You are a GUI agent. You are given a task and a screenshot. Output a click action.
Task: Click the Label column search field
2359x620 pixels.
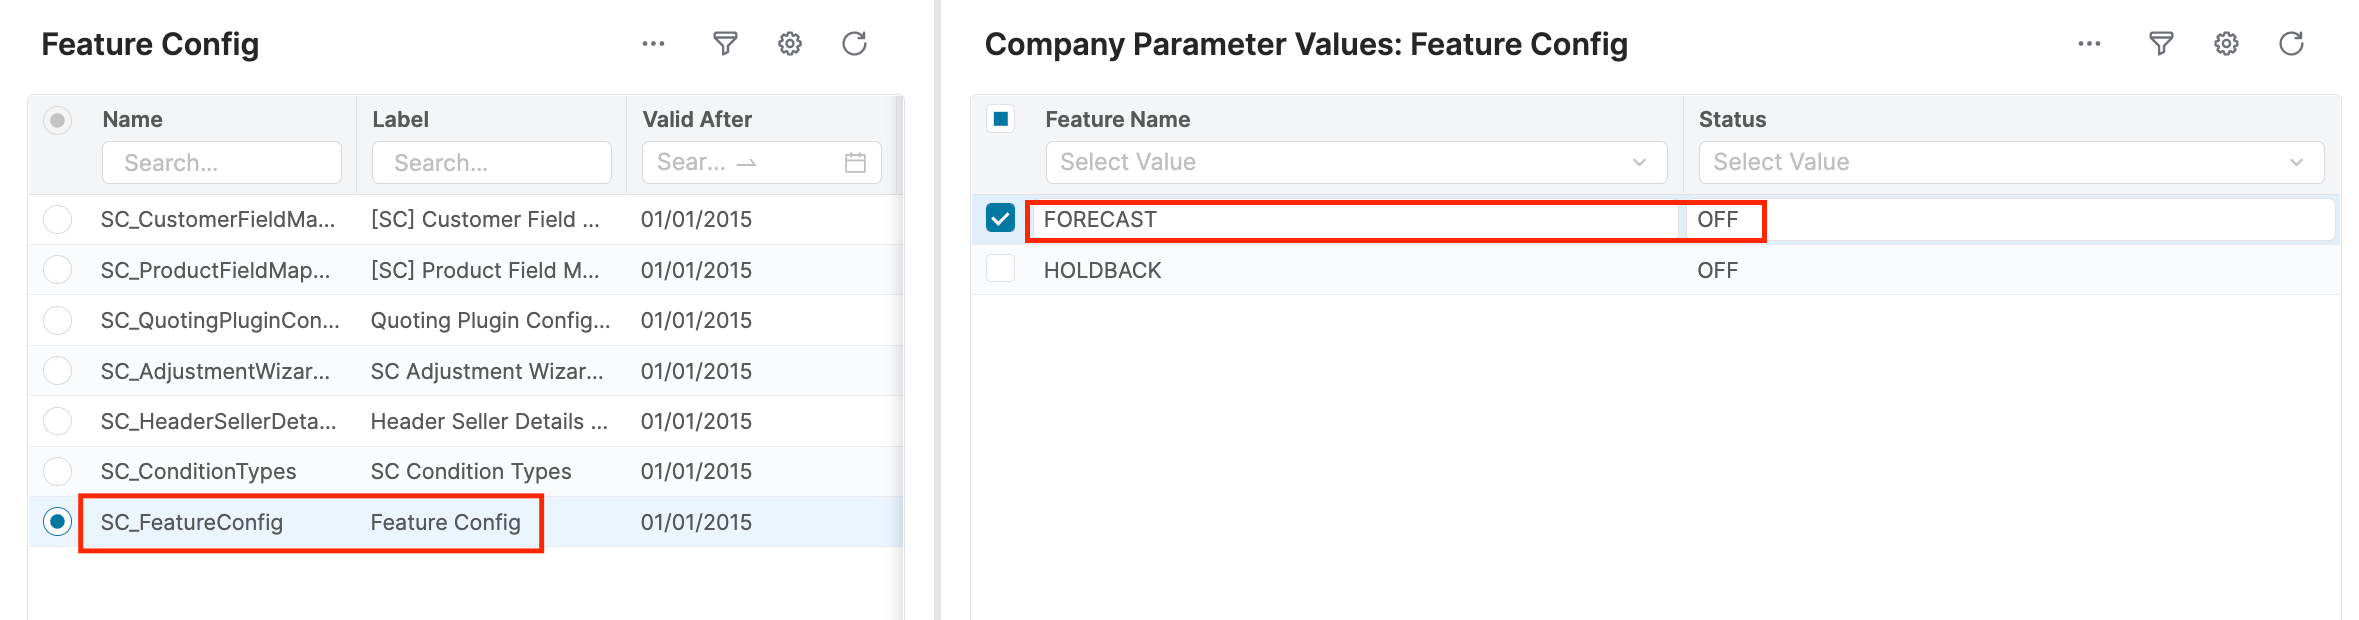[x=492, y=163]
